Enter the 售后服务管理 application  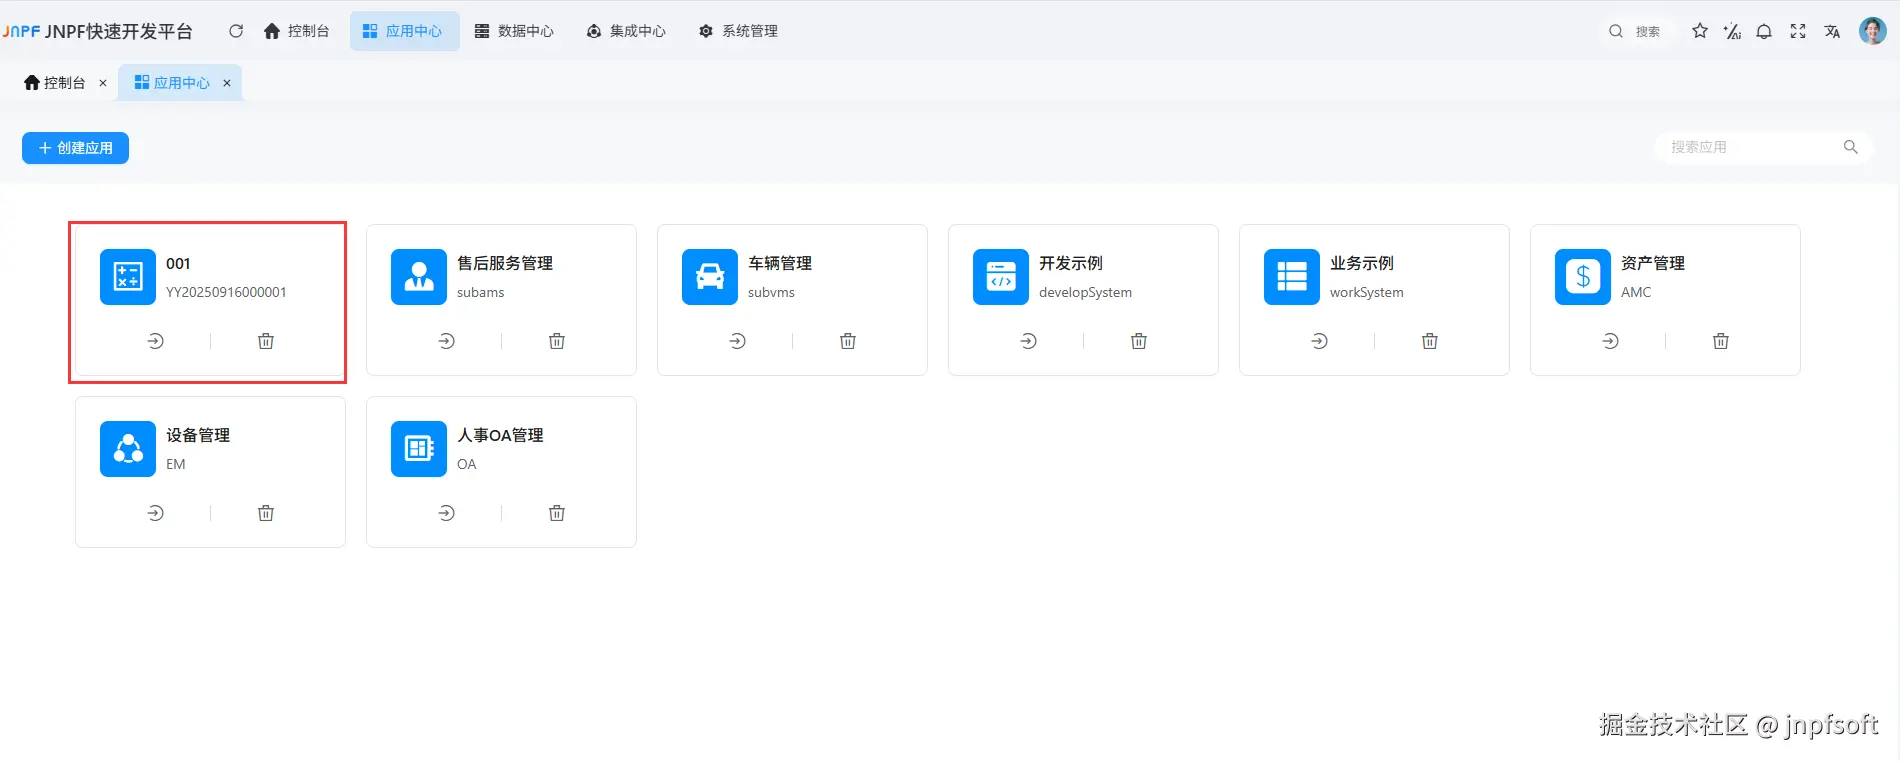point(447,341)
